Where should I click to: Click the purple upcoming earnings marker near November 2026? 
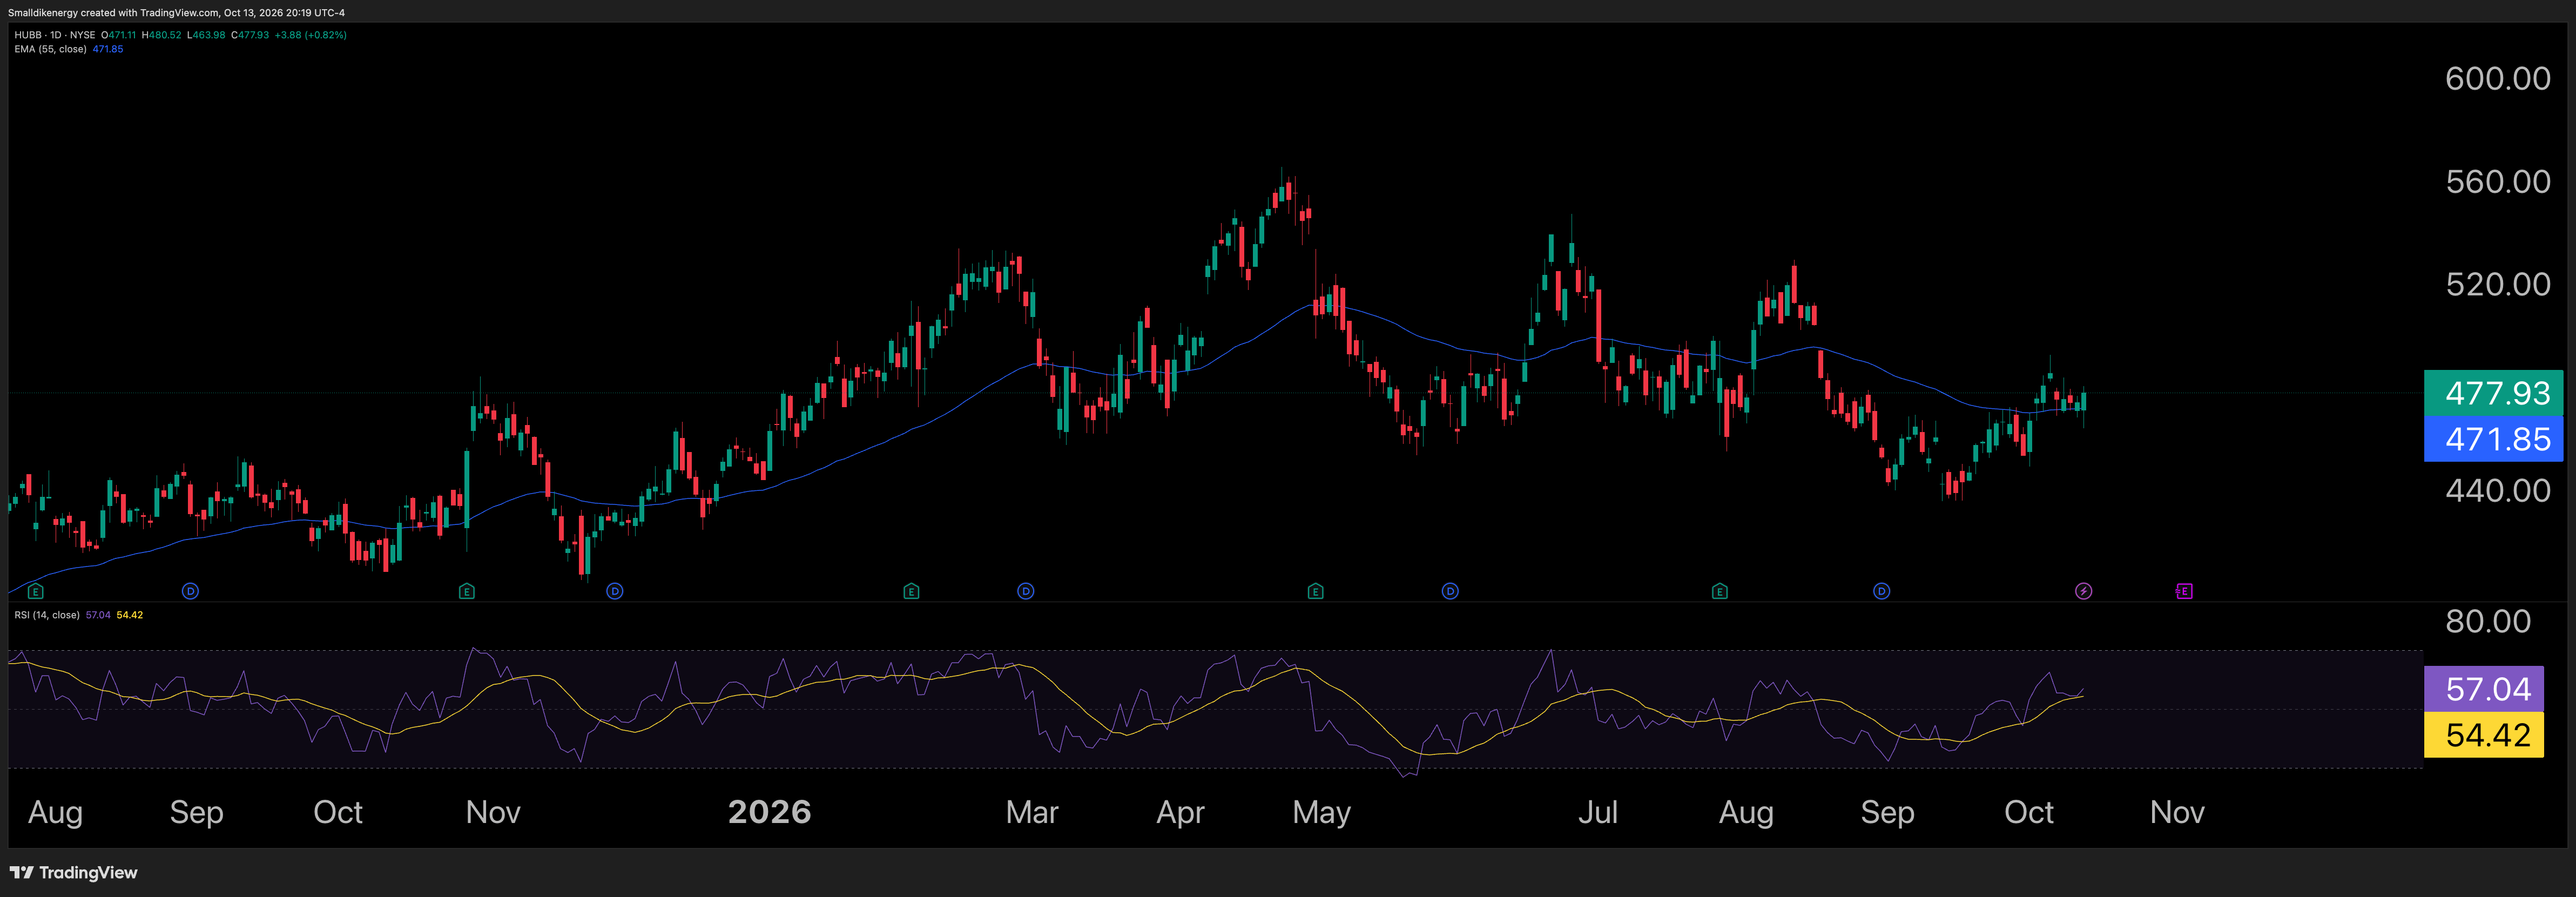2184,591
